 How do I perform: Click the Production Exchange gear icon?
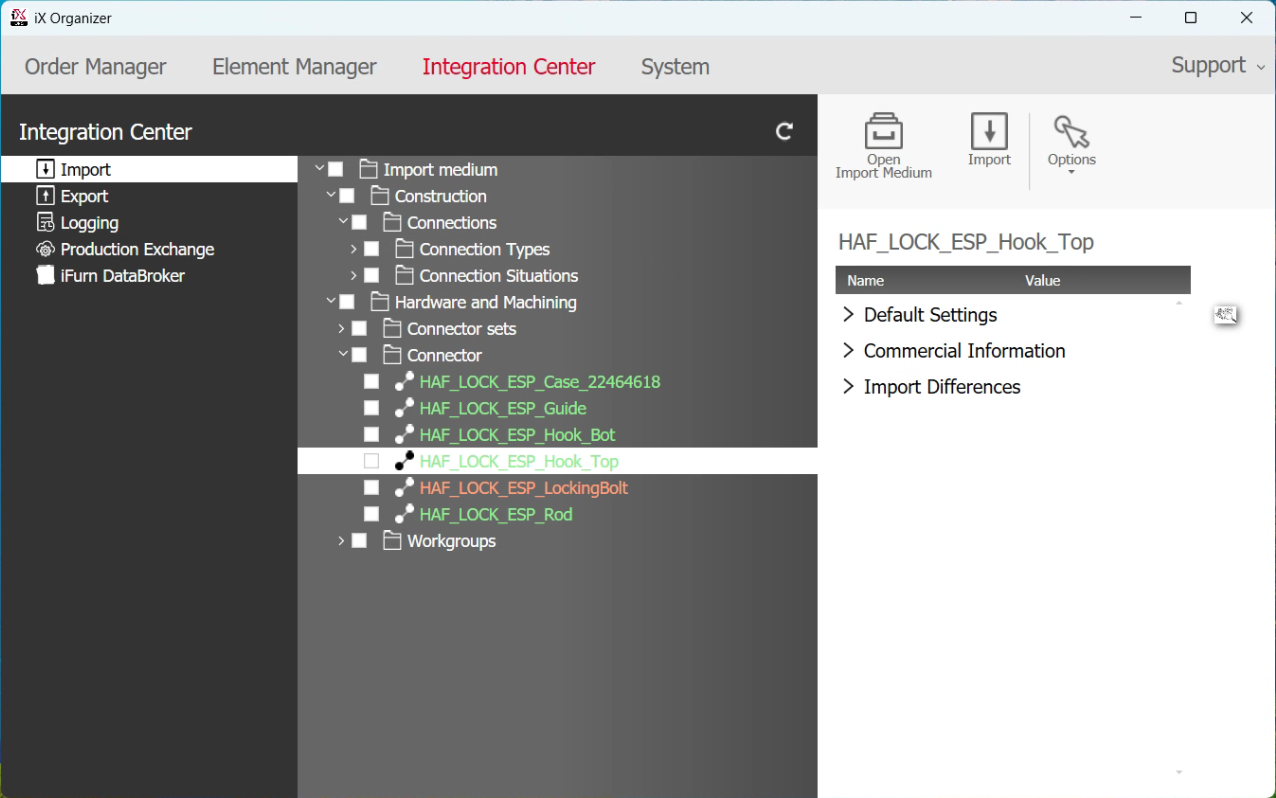coord(45,249)
